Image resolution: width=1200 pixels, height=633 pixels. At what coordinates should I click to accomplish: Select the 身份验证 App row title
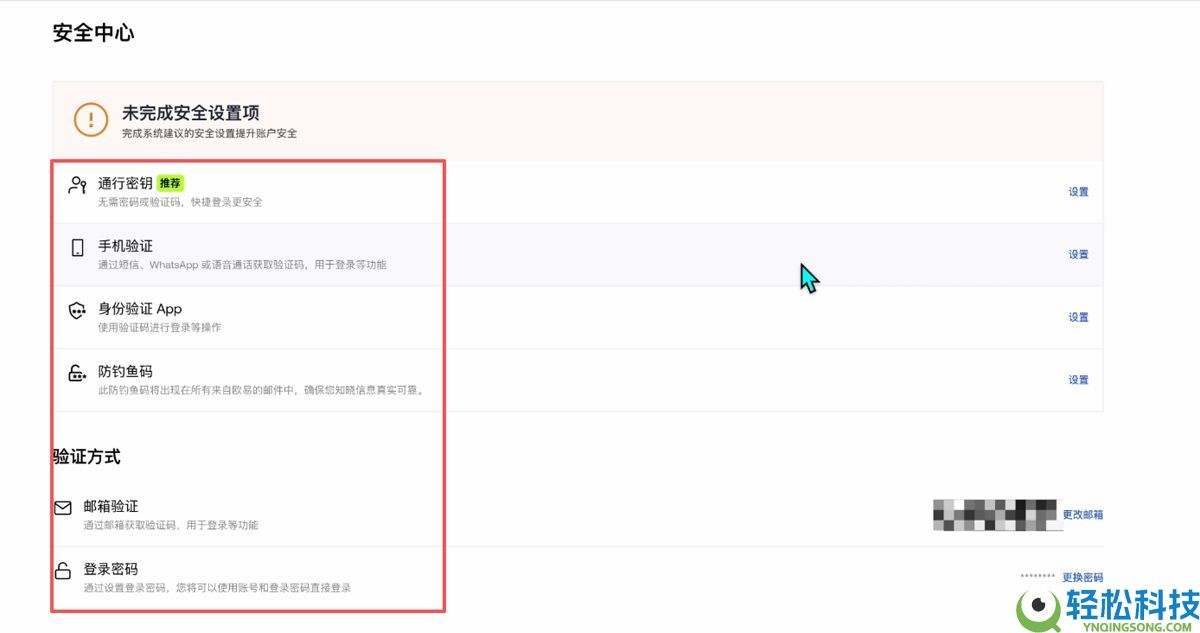tap(139, 309)
